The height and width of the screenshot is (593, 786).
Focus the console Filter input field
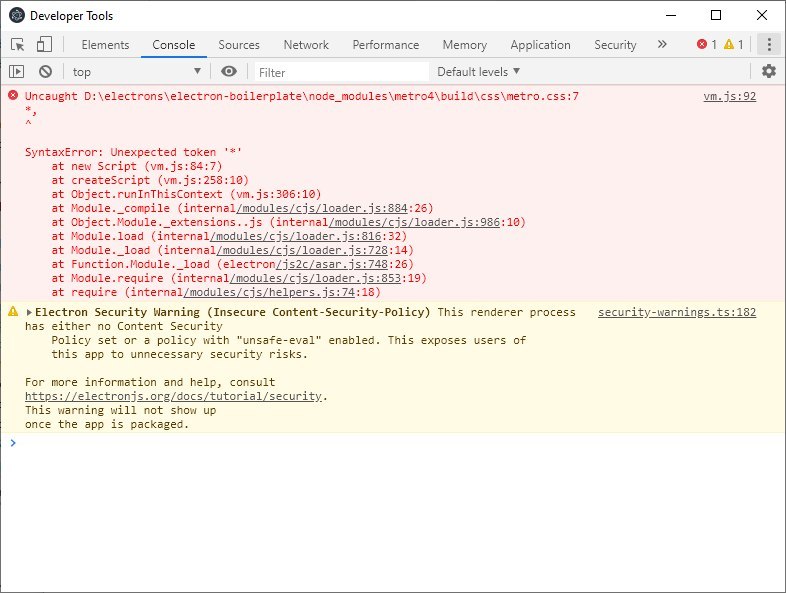342,72
